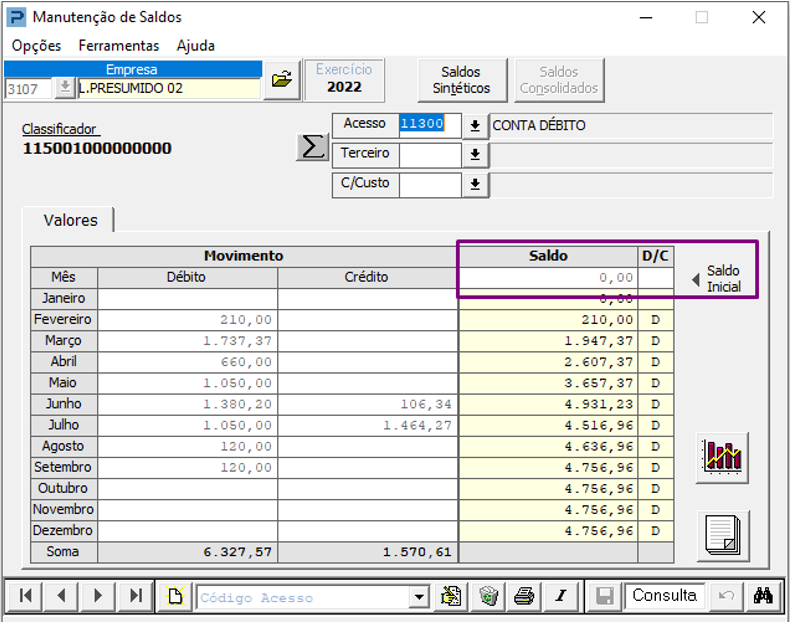The image size is (793, 628).
Task: Click the Crédito column header
Action: coord(368,278)
